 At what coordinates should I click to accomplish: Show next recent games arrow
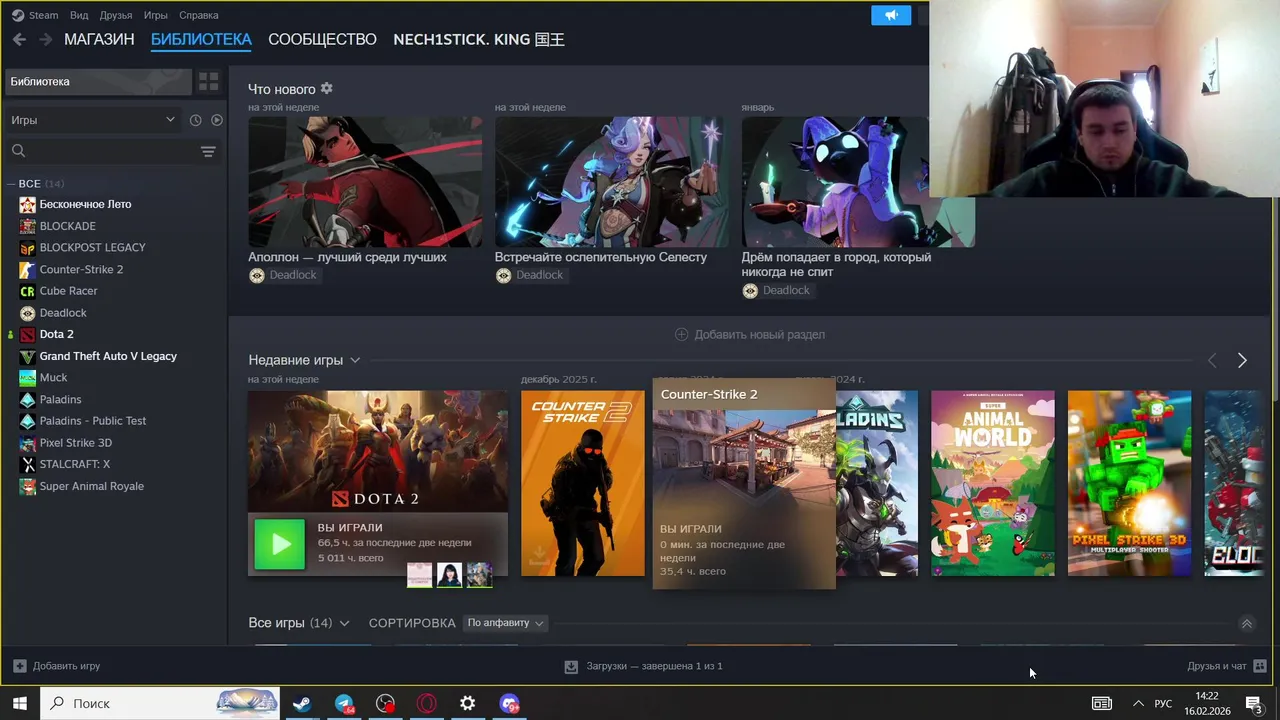click(x=1242, y=360)
